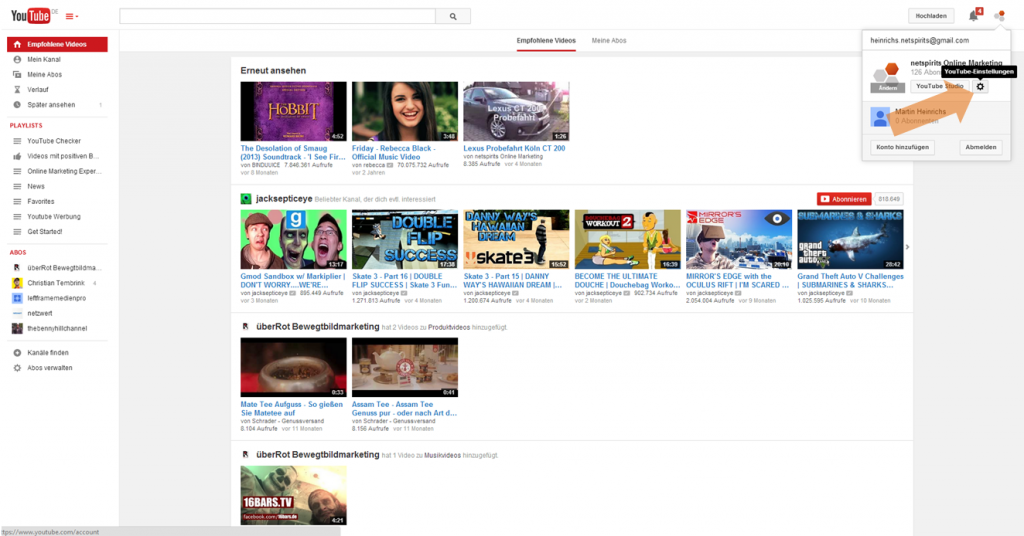
Task: Open the Hobbit soundtrack video thumbnail
Action: pyautogui.click(x=293, y=111)
